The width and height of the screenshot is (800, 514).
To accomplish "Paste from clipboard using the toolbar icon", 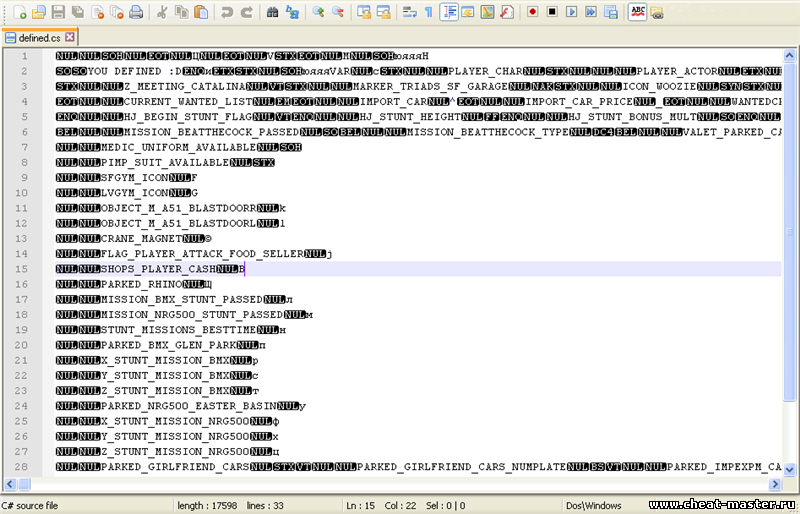I will (202, 12).
